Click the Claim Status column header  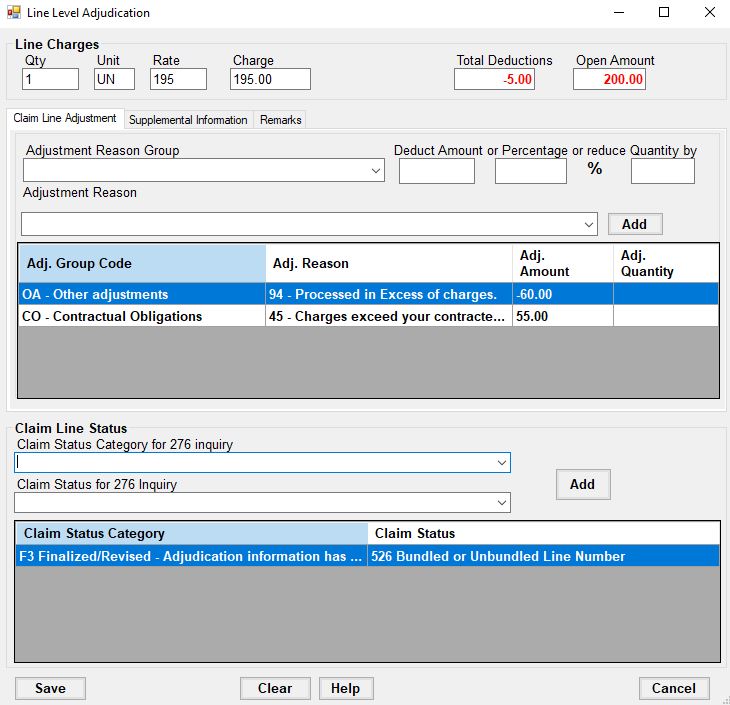543,533
